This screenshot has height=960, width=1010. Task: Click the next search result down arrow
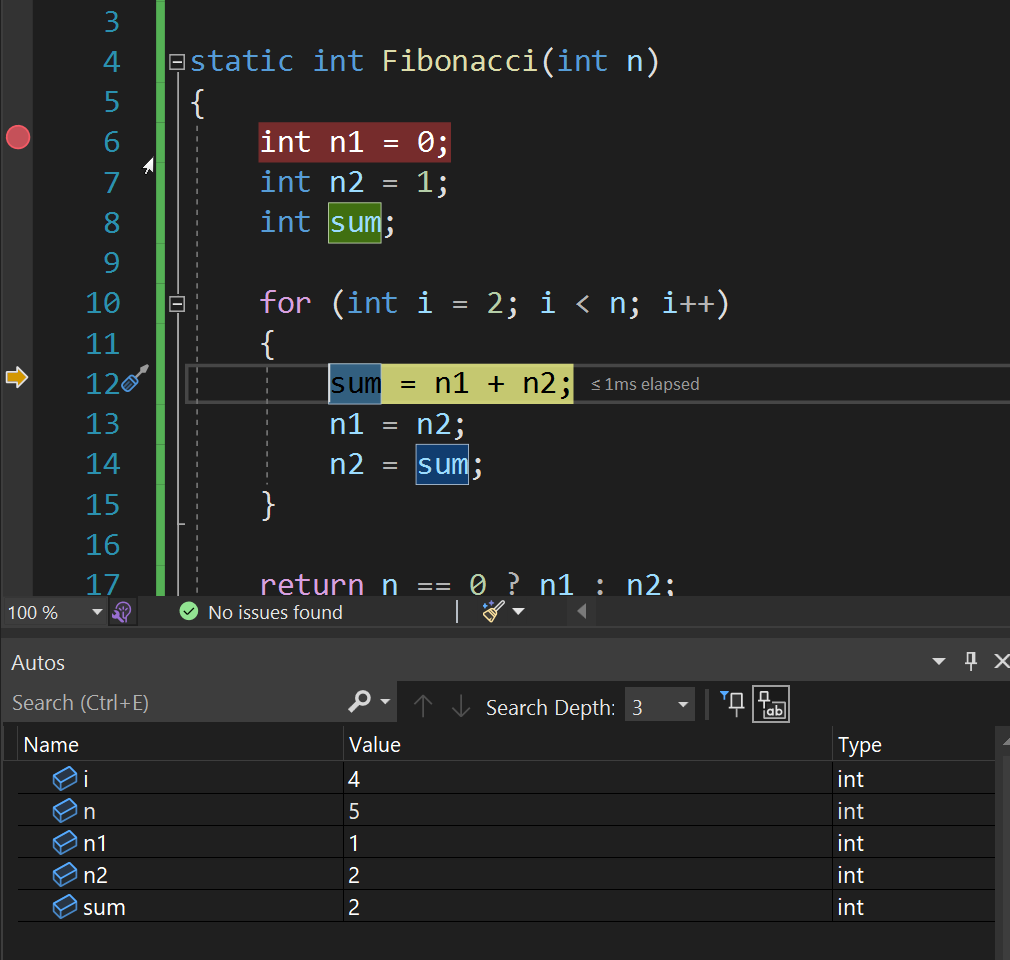pyautogui.click(x=460, y=706)
